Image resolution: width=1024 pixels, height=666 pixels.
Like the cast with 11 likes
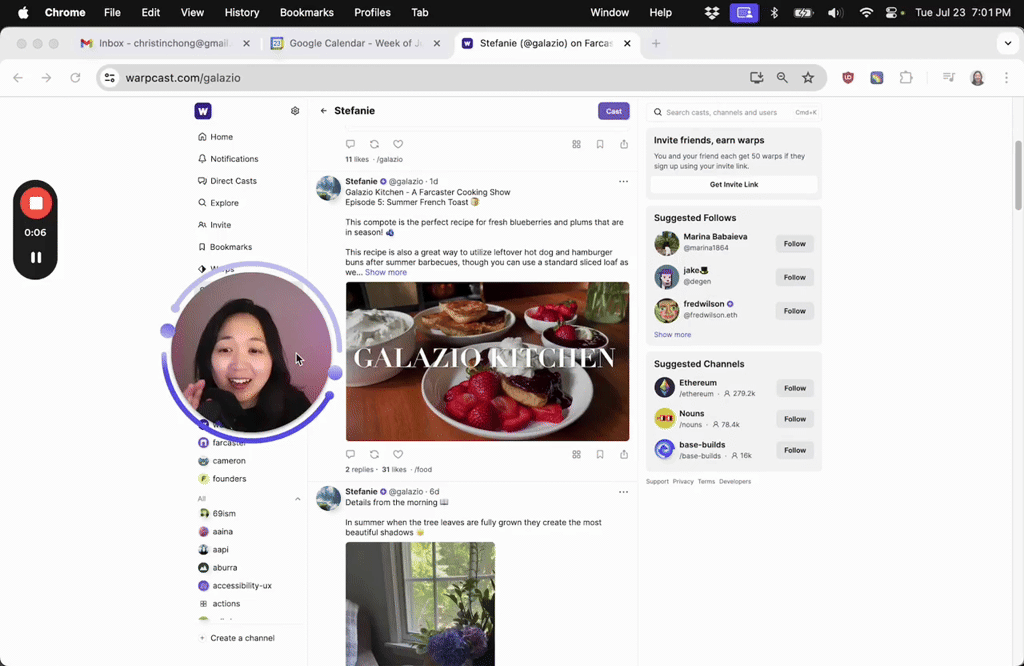(398, 144)
